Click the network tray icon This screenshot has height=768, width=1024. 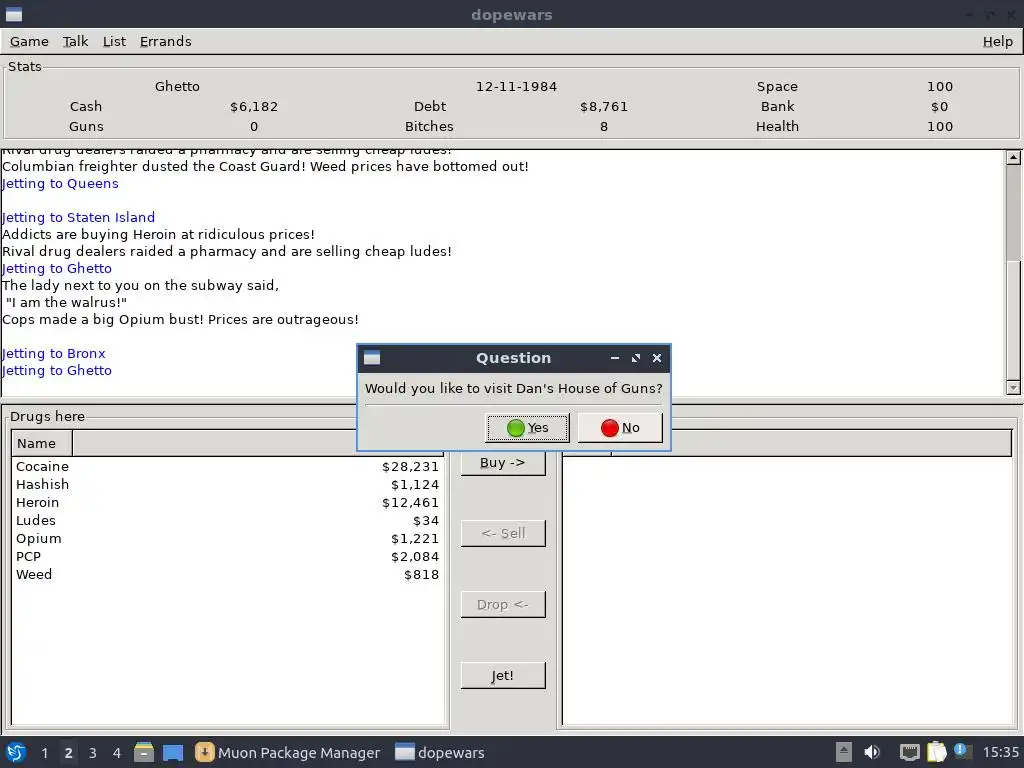click(910, 752)
